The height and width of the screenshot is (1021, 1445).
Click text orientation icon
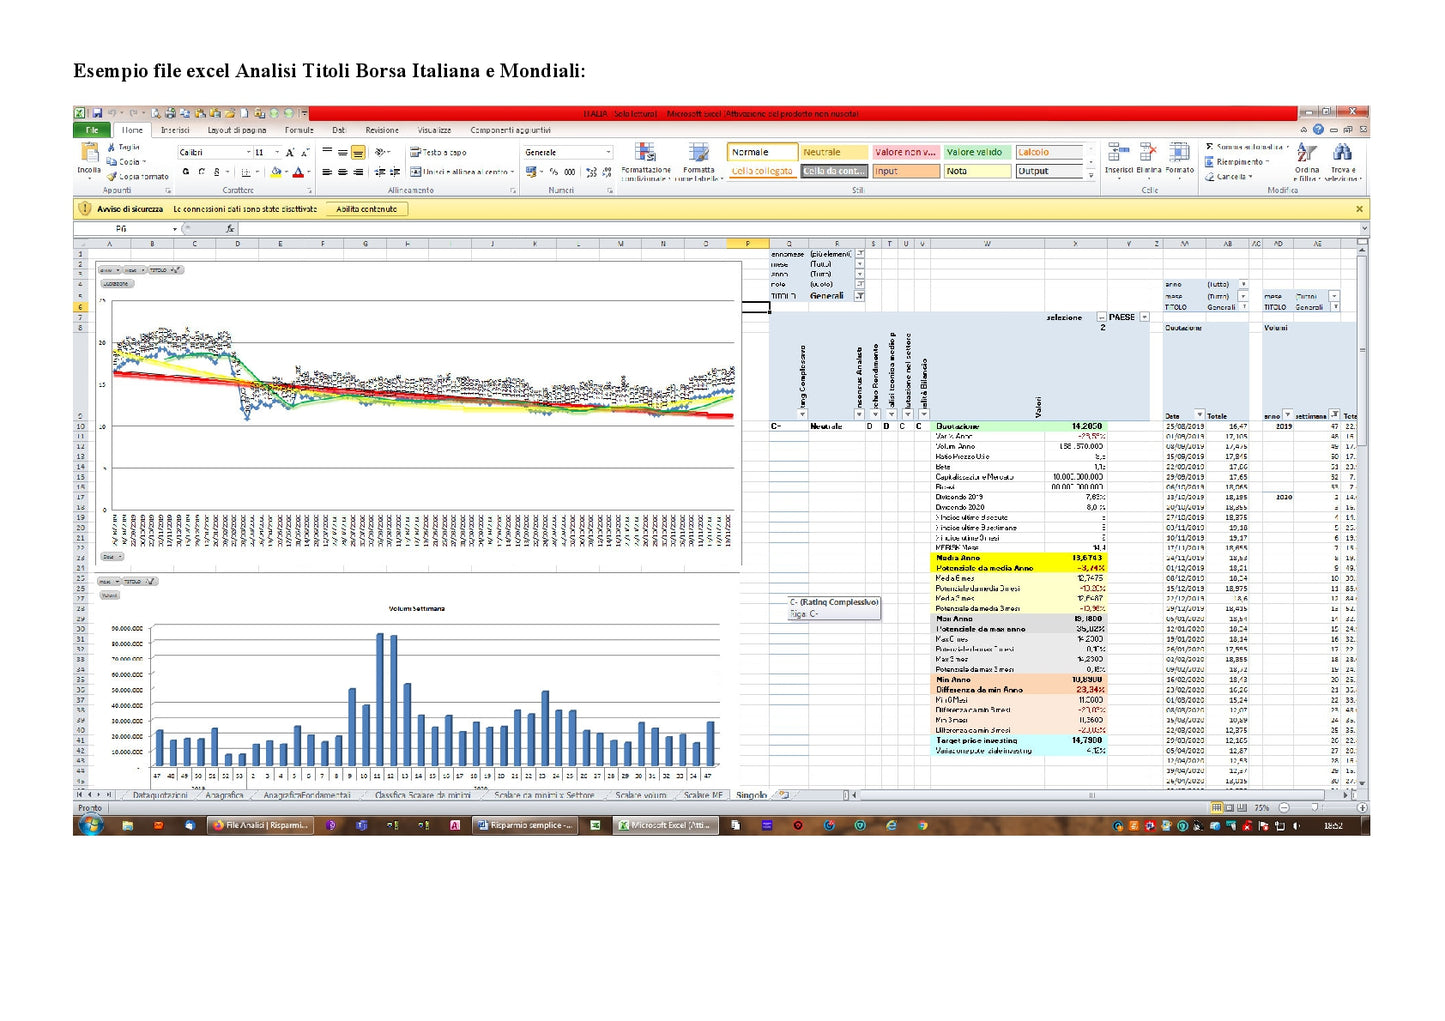[x=382, y=152]
